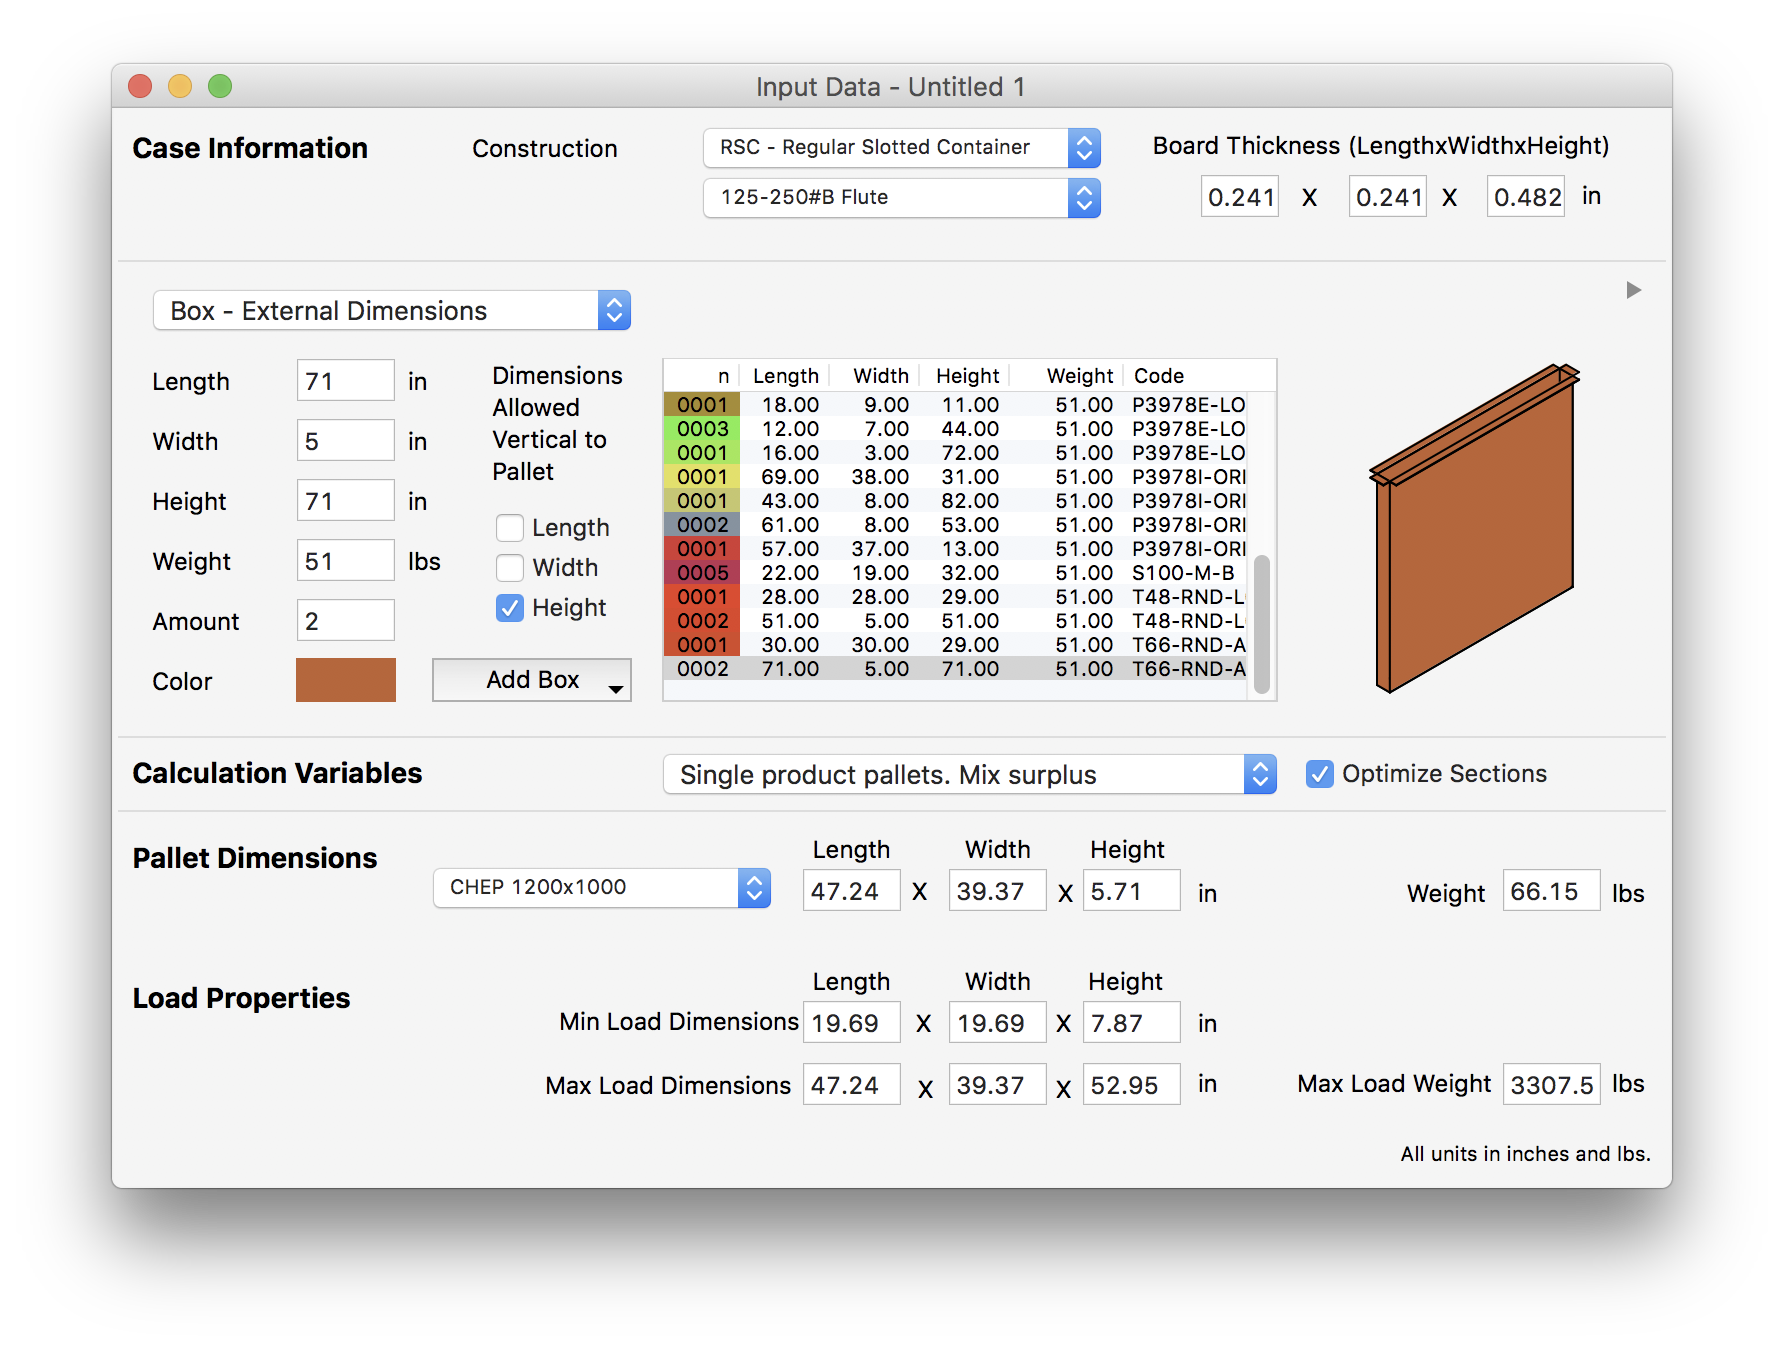Select table row with length 61.00

(x=956, y=525)
